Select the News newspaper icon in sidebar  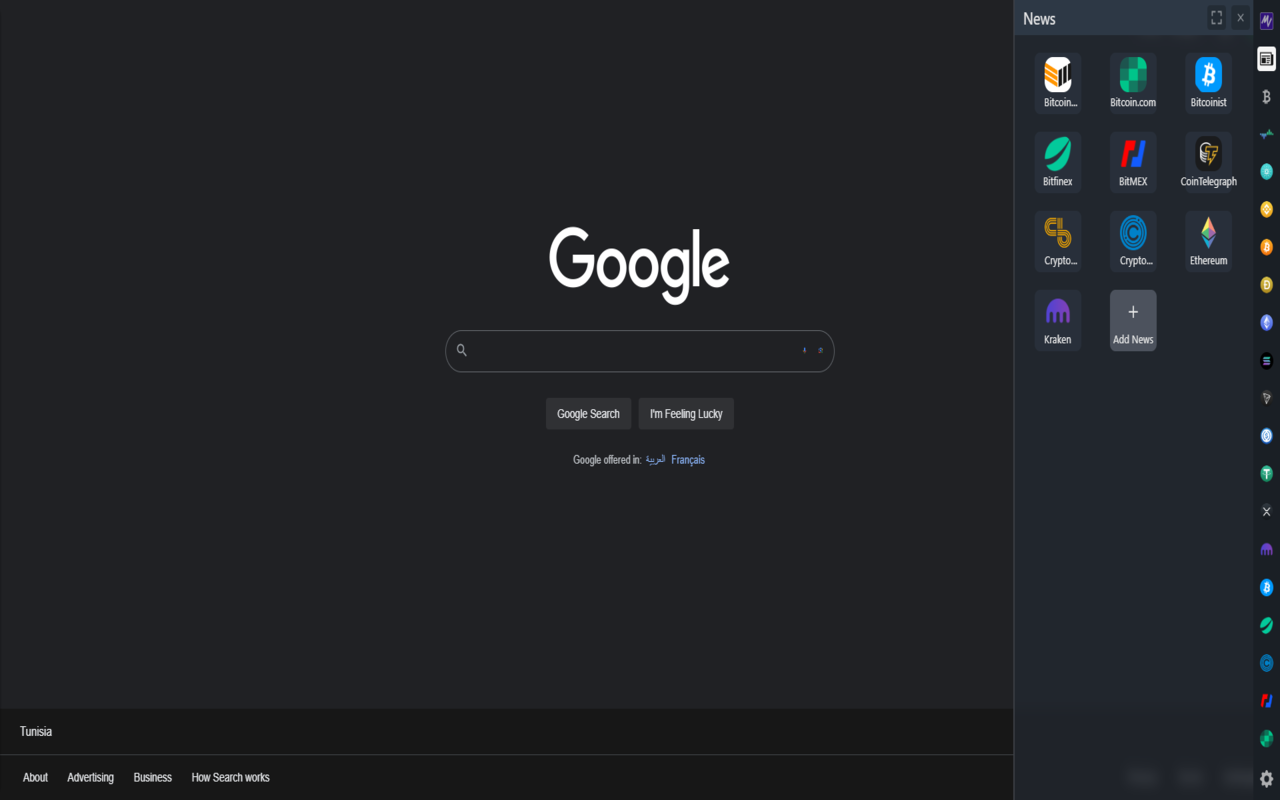pyautogui.click(x=1266, y=59)
